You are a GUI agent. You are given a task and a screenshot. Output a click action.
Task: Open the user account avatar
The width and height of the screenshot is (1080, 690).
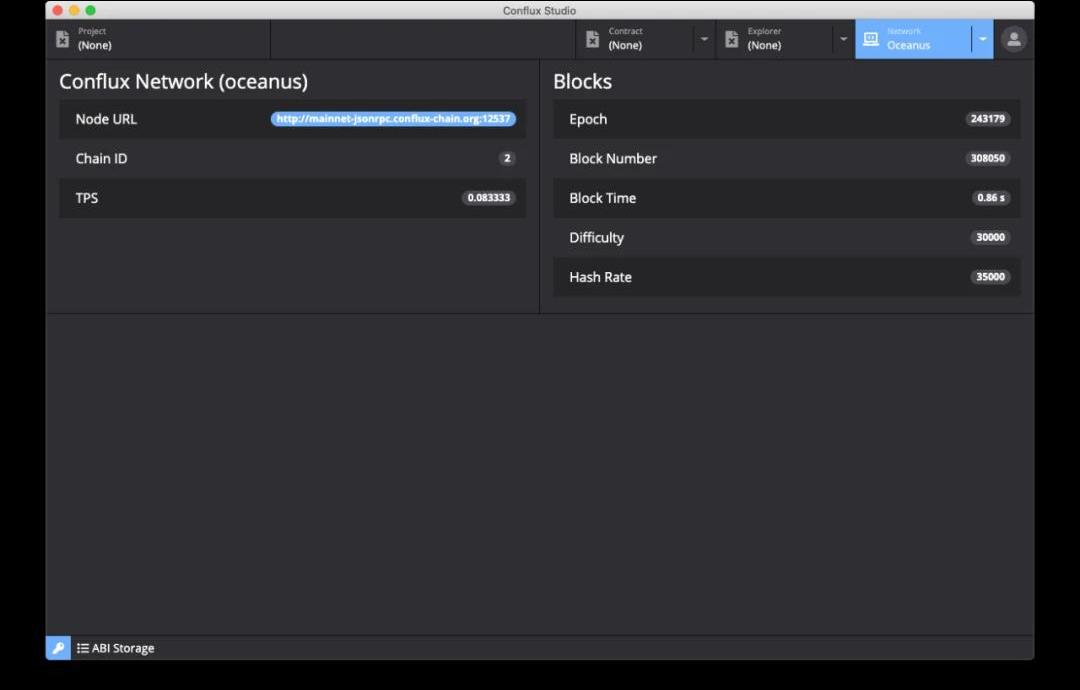[1014, 39]
